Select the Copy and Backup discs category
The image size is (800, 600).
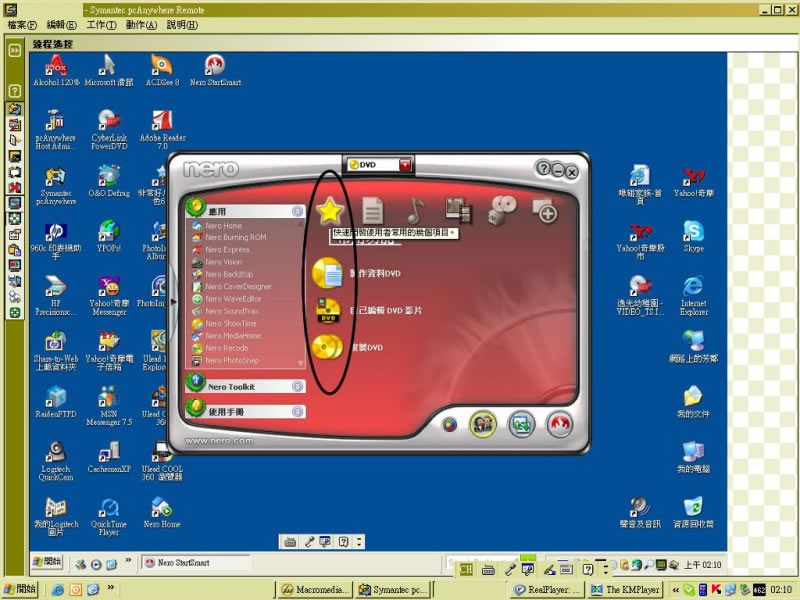(x=502, y=210)
